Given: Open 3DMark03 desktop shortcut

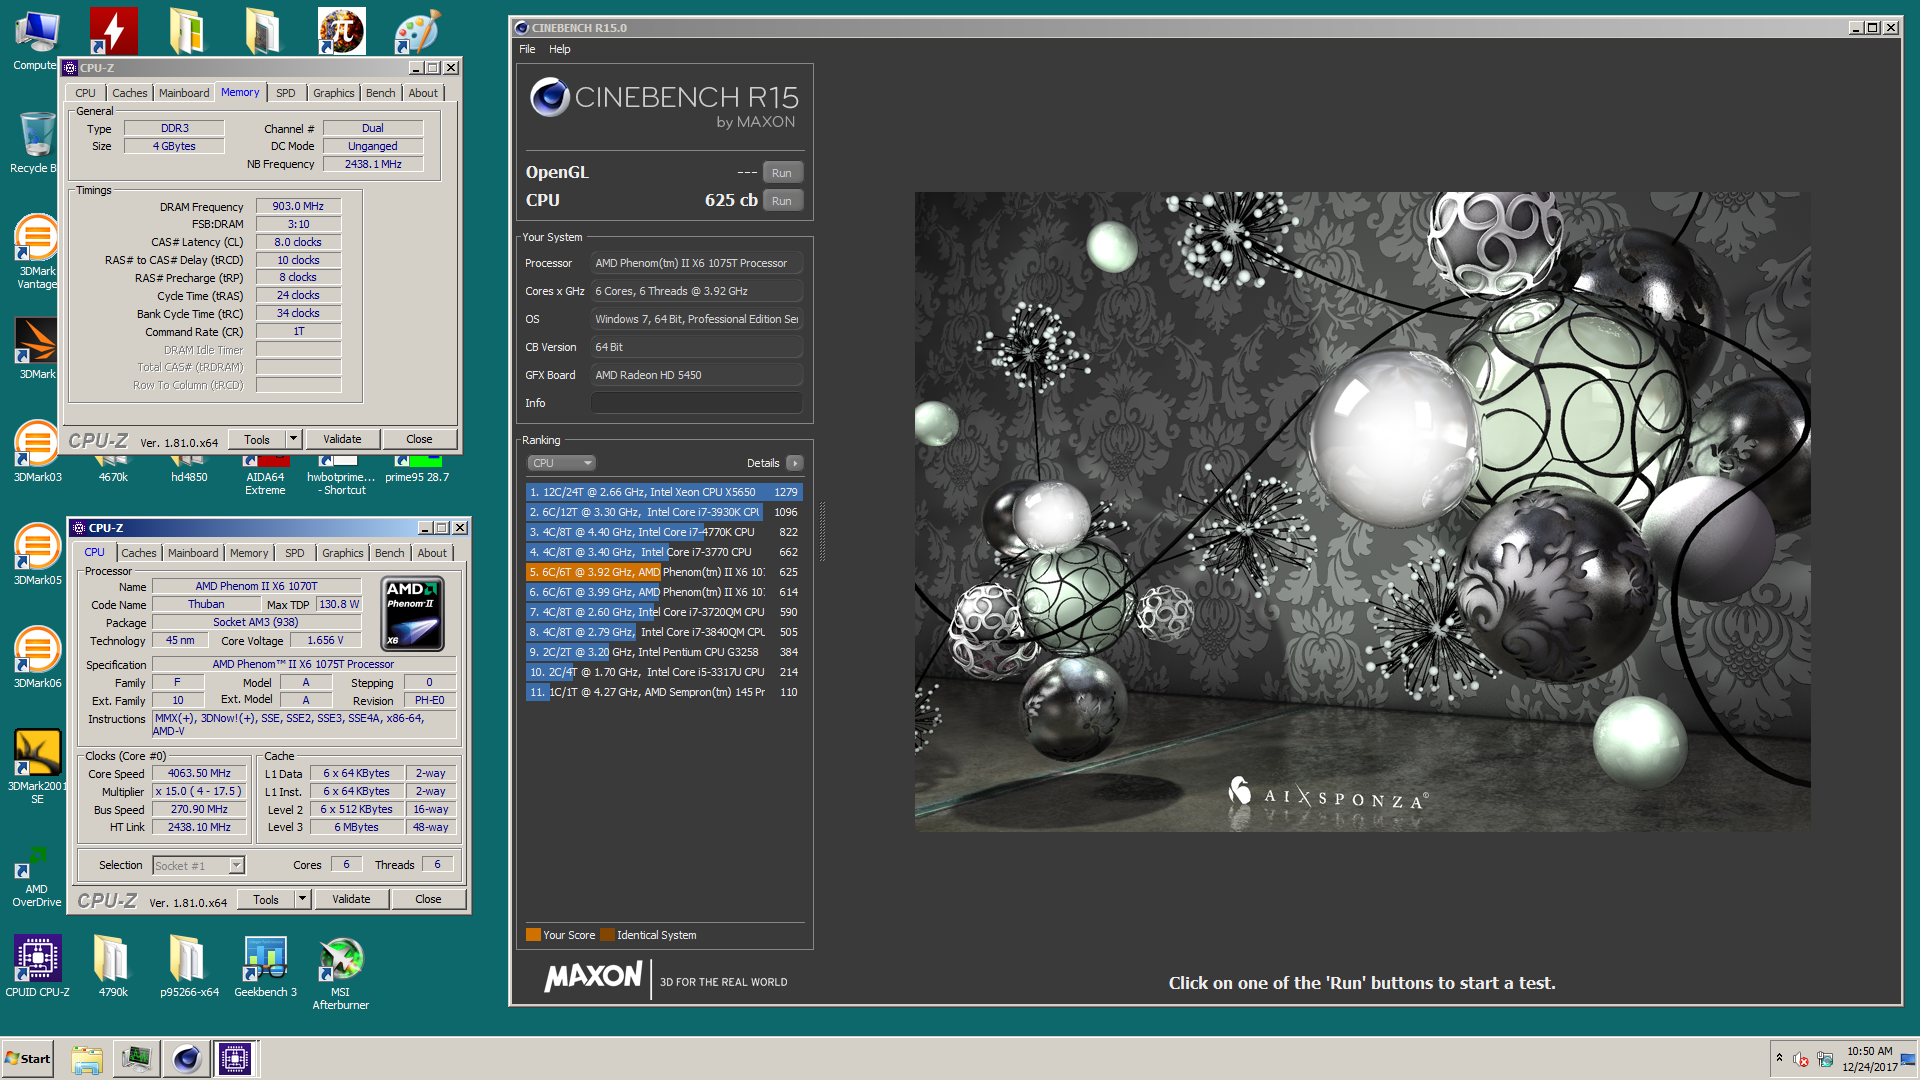Looking at the screenshot, I should tap(37, 452).
